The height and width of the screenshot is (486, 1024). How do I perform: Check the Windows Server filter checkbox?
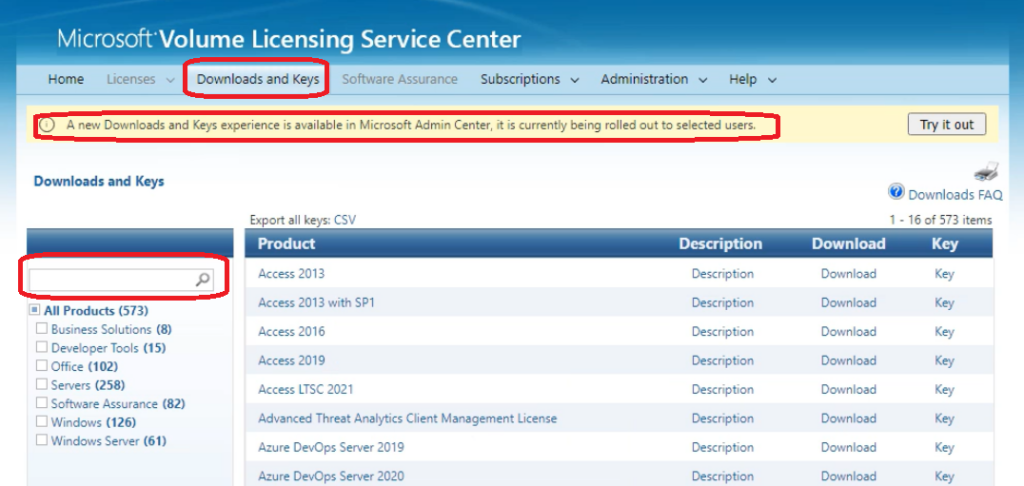tap(42, 440)
